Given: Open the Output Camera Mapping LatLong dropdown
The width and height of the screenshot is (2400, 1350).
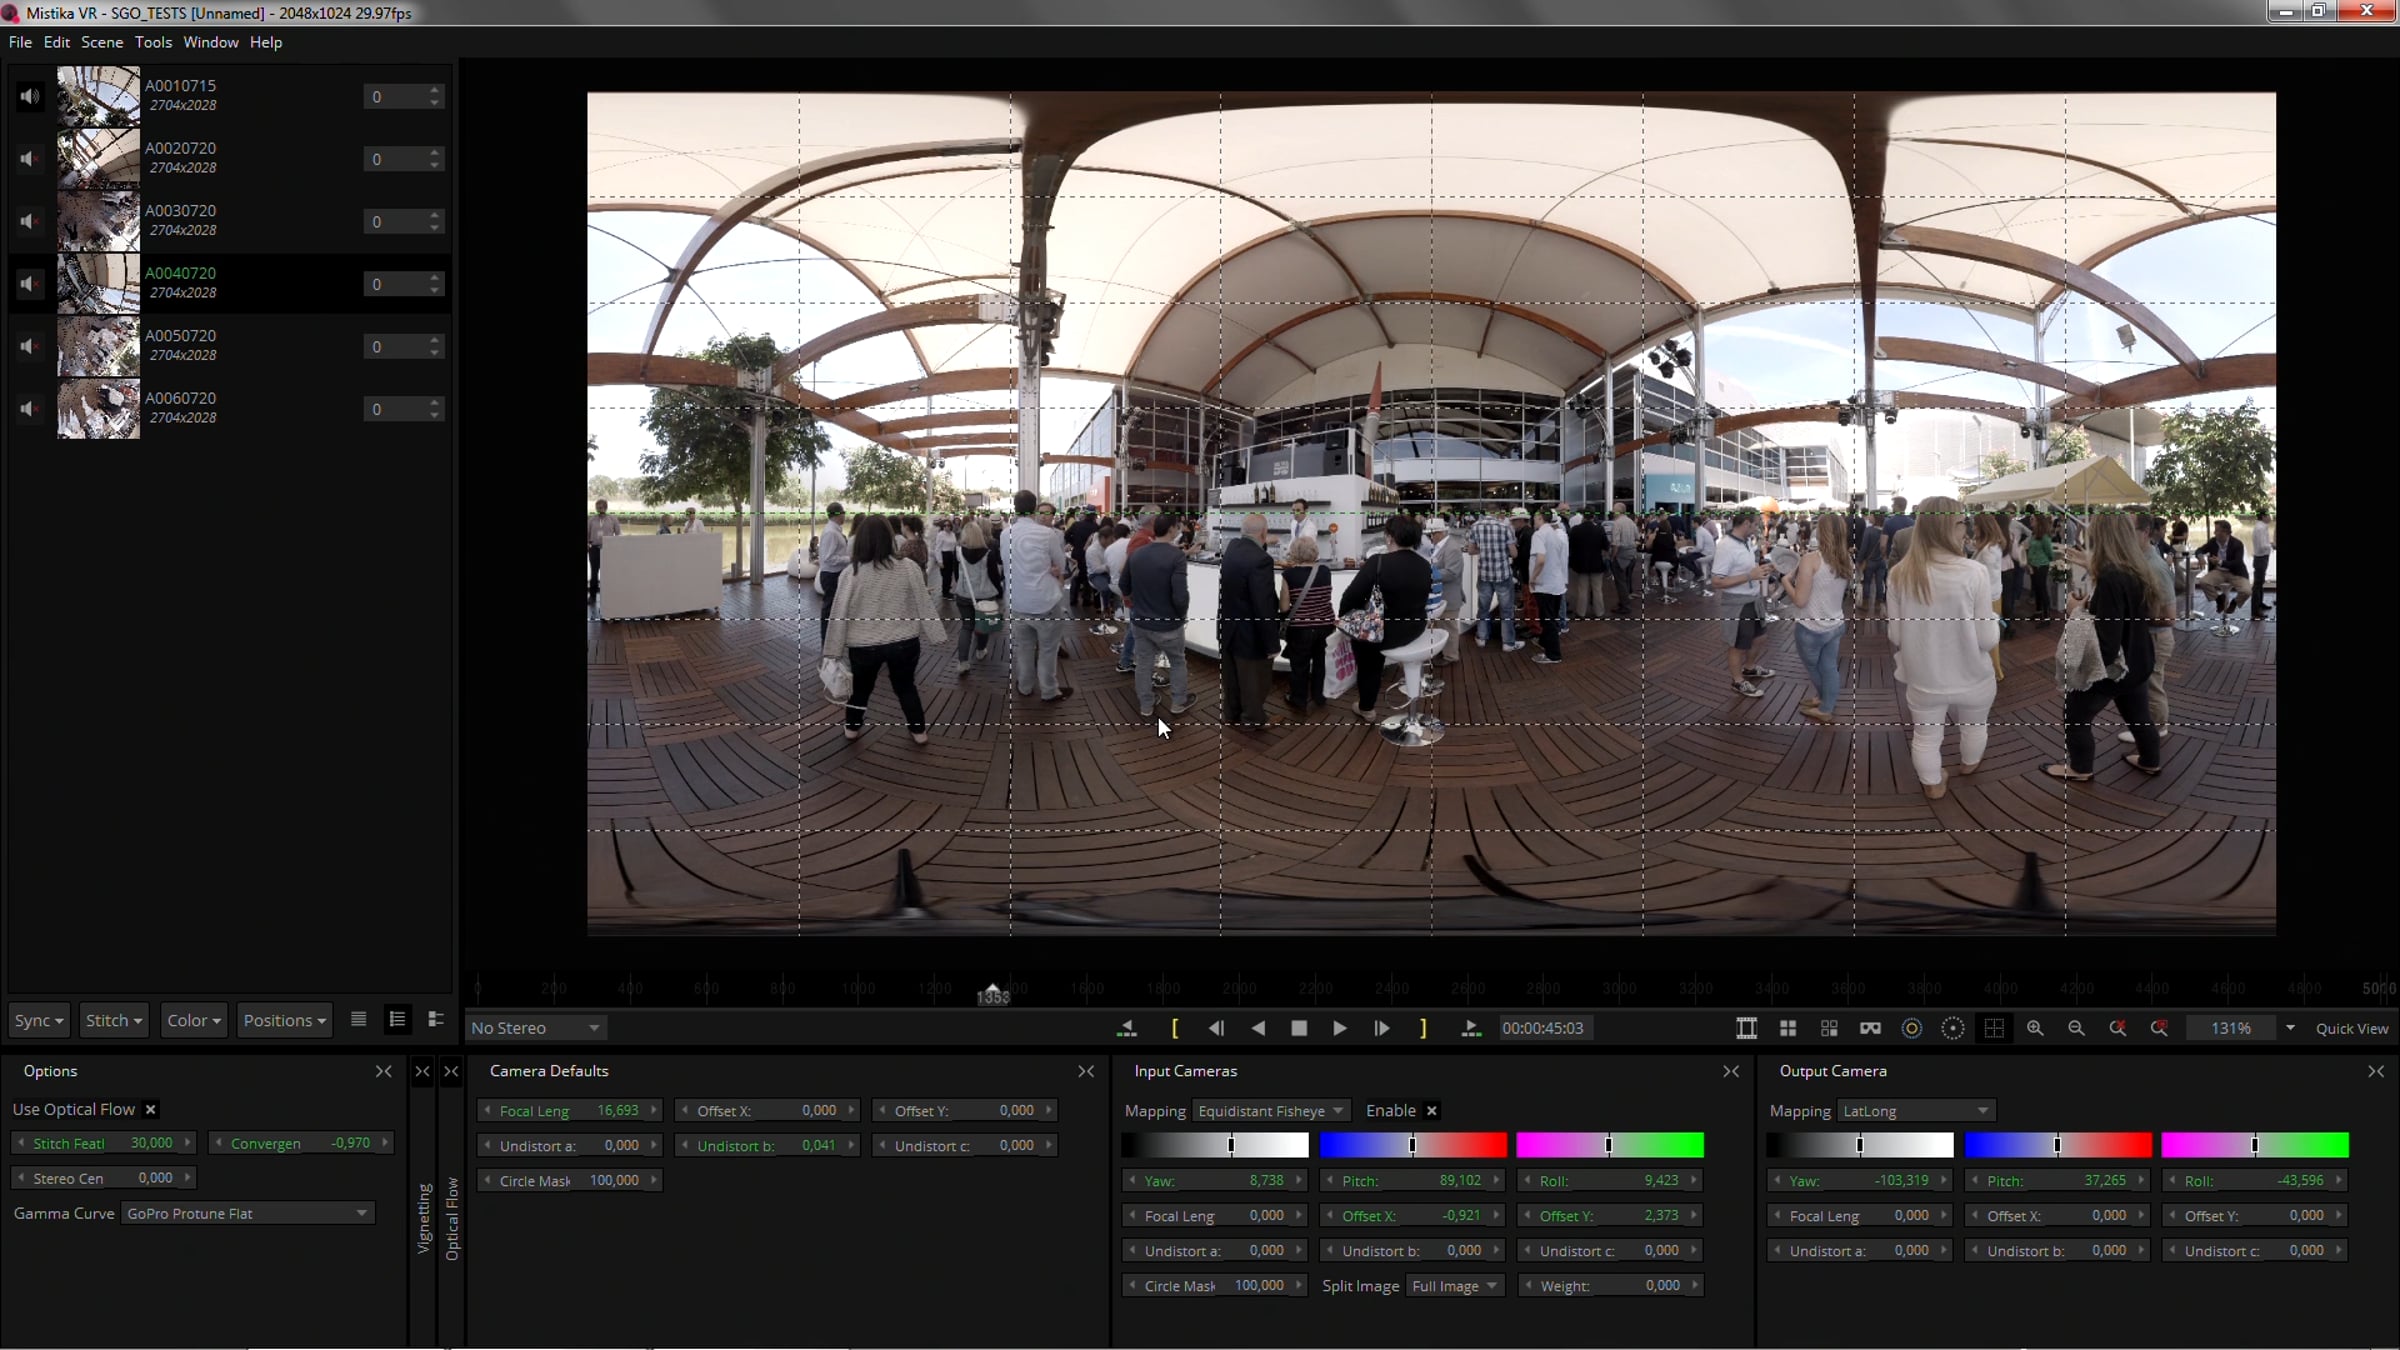Looking at the screenshot, I should (x=1914, y=1111).
